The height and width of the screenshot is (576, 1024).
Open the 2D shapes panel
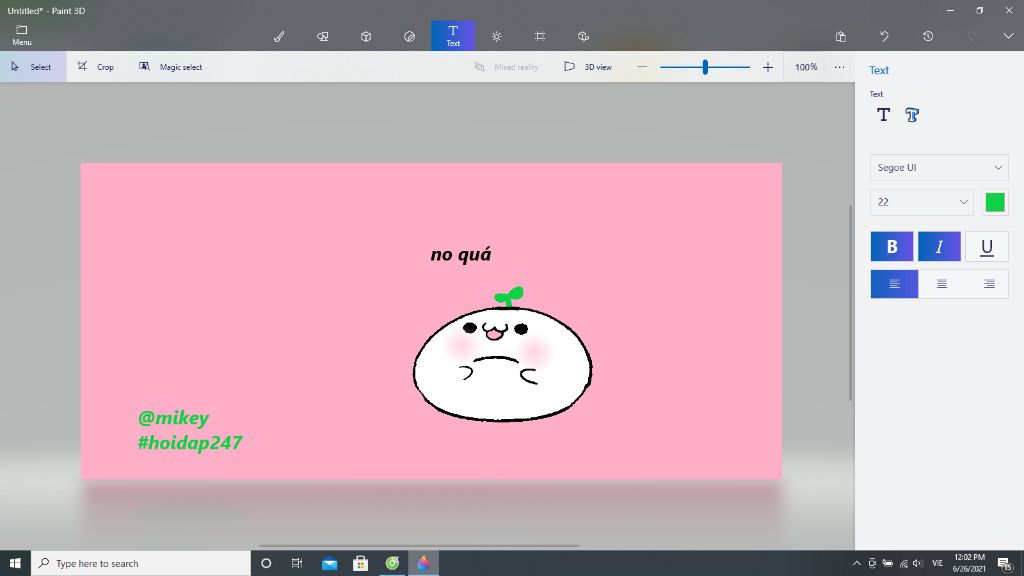tap(322, 35)
